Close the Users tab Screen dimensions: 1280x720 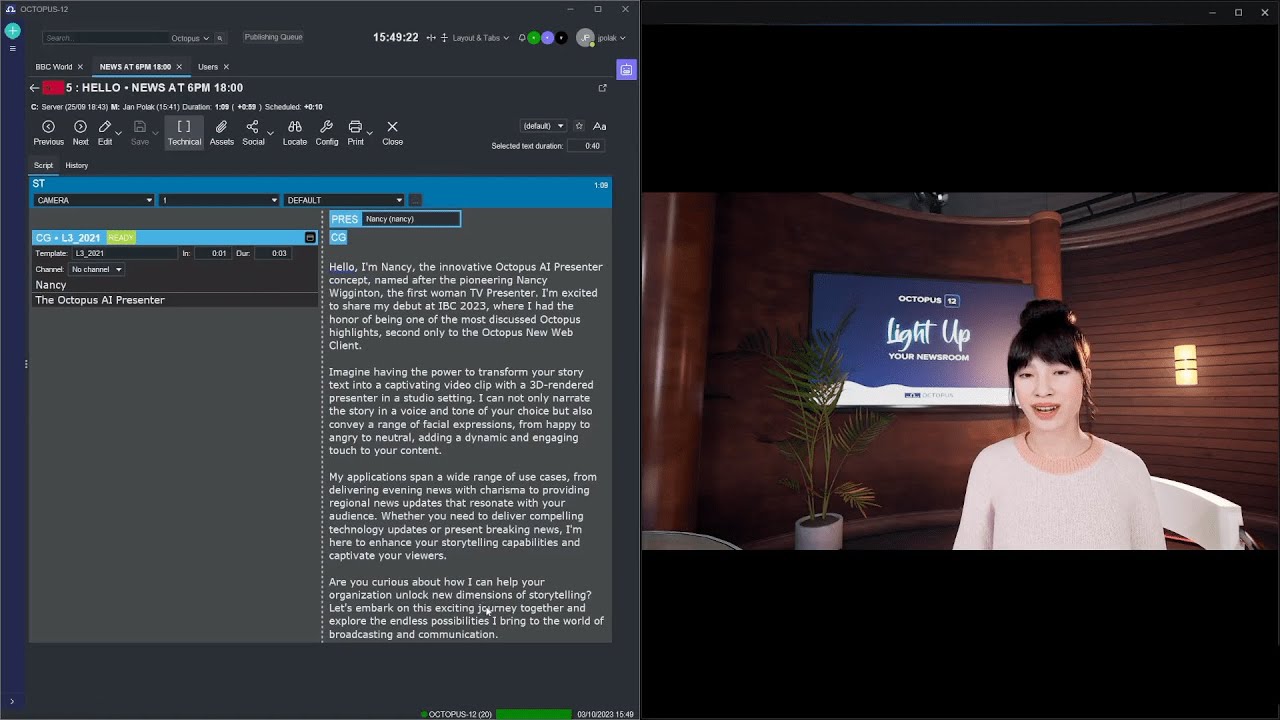point(226,67)
